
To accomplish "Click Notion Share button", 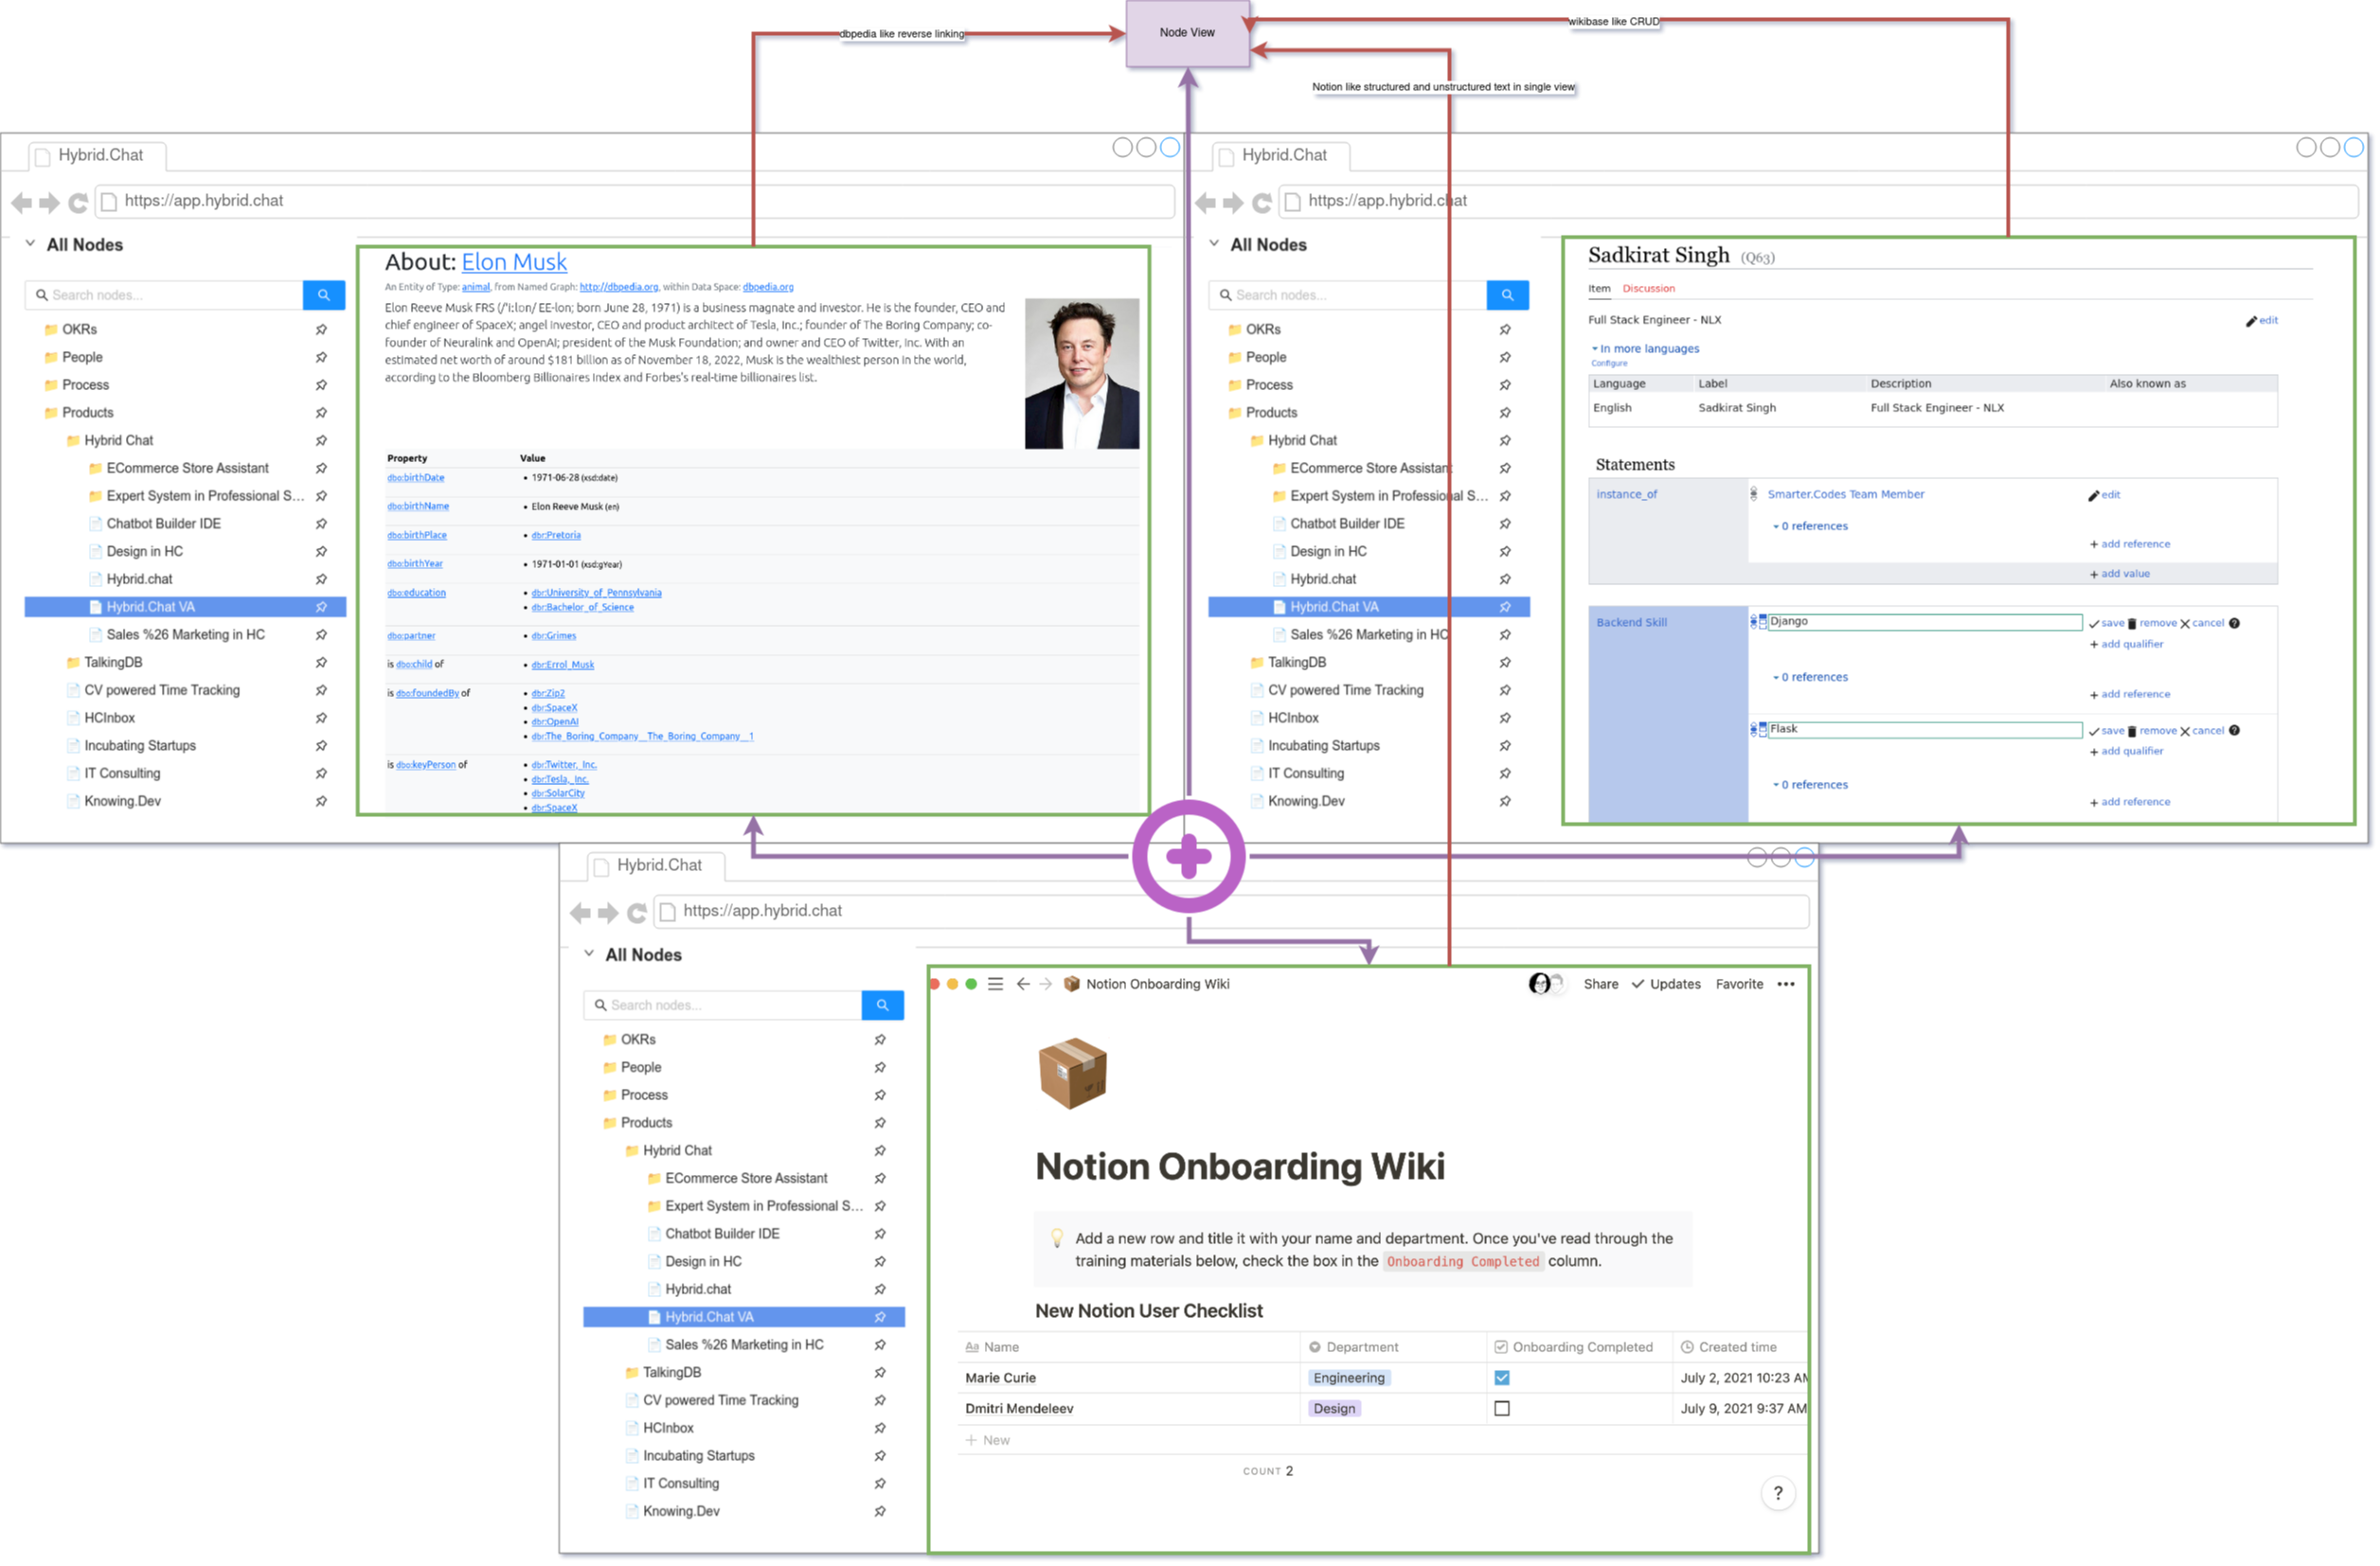I will pyautogui.click(x=1601, y=985).
